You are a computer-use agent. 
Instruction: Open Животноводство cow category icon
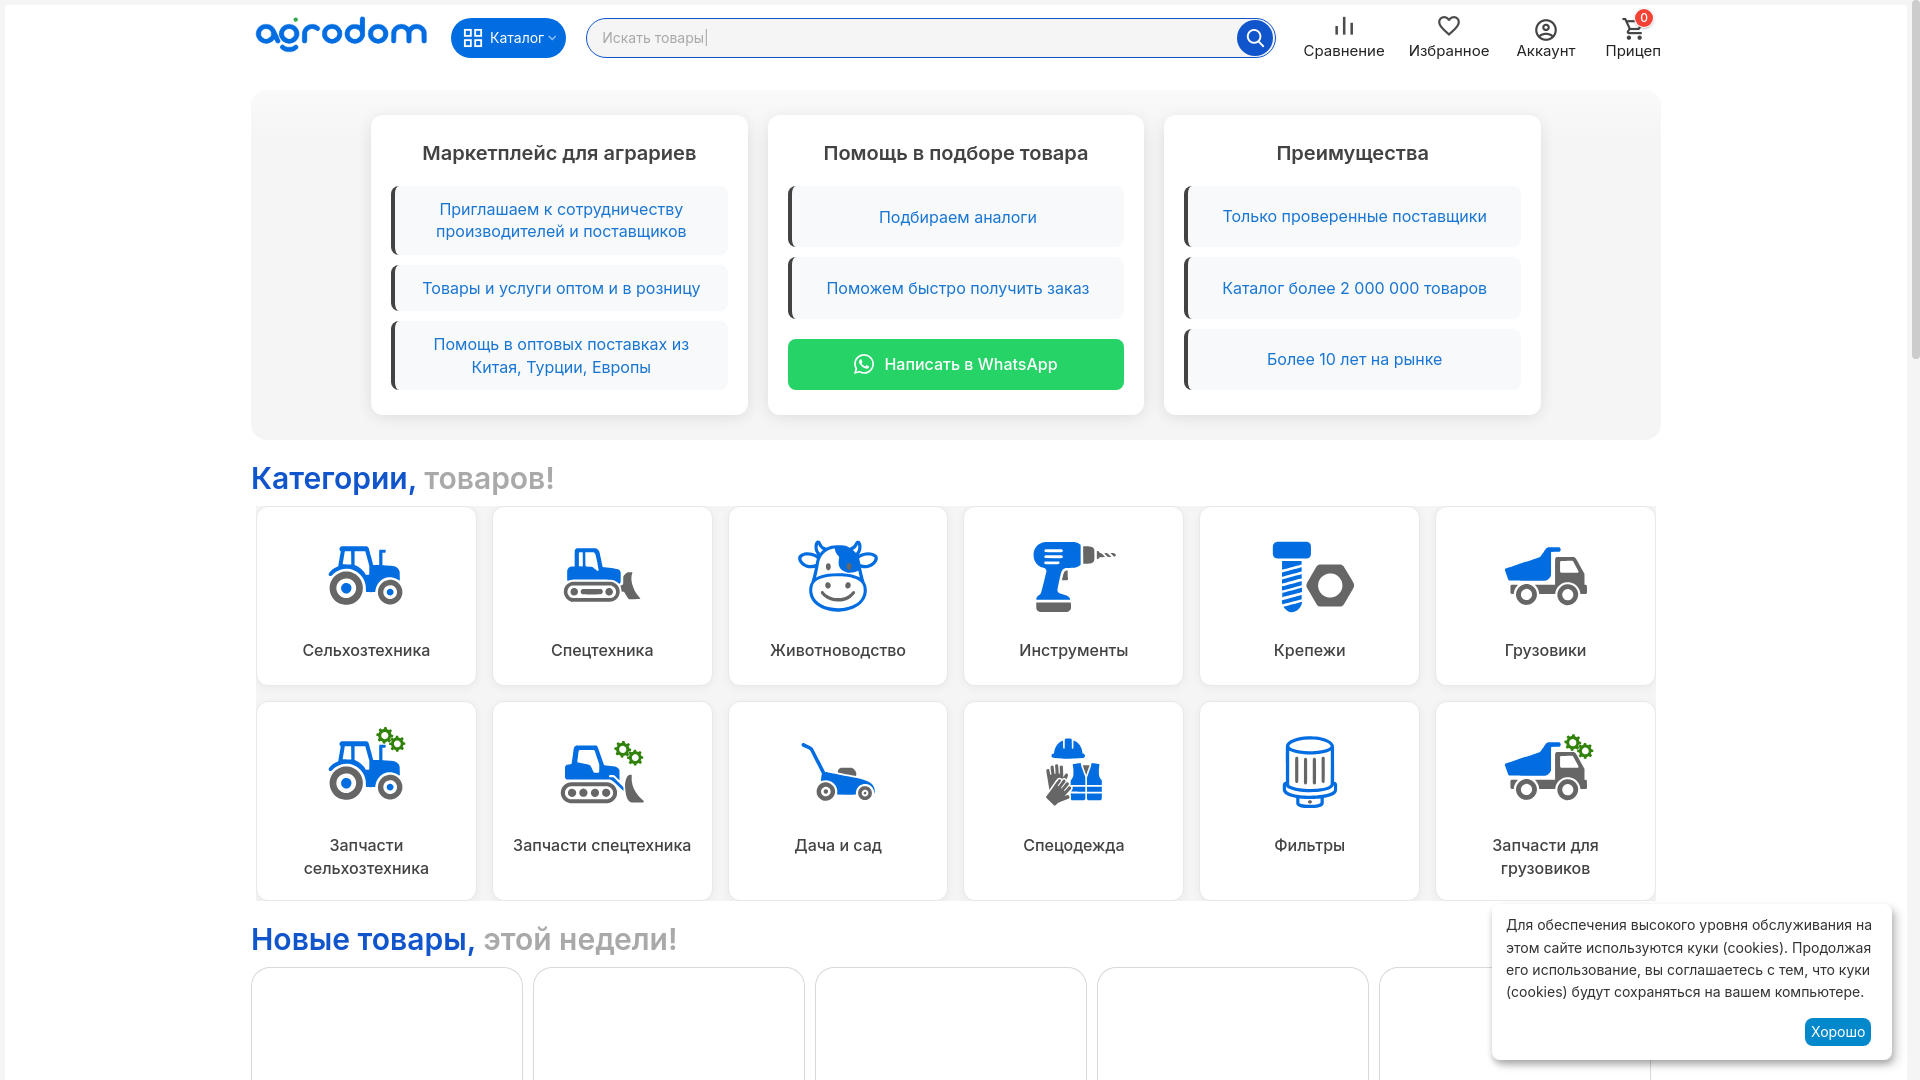(x=838, y=576)
